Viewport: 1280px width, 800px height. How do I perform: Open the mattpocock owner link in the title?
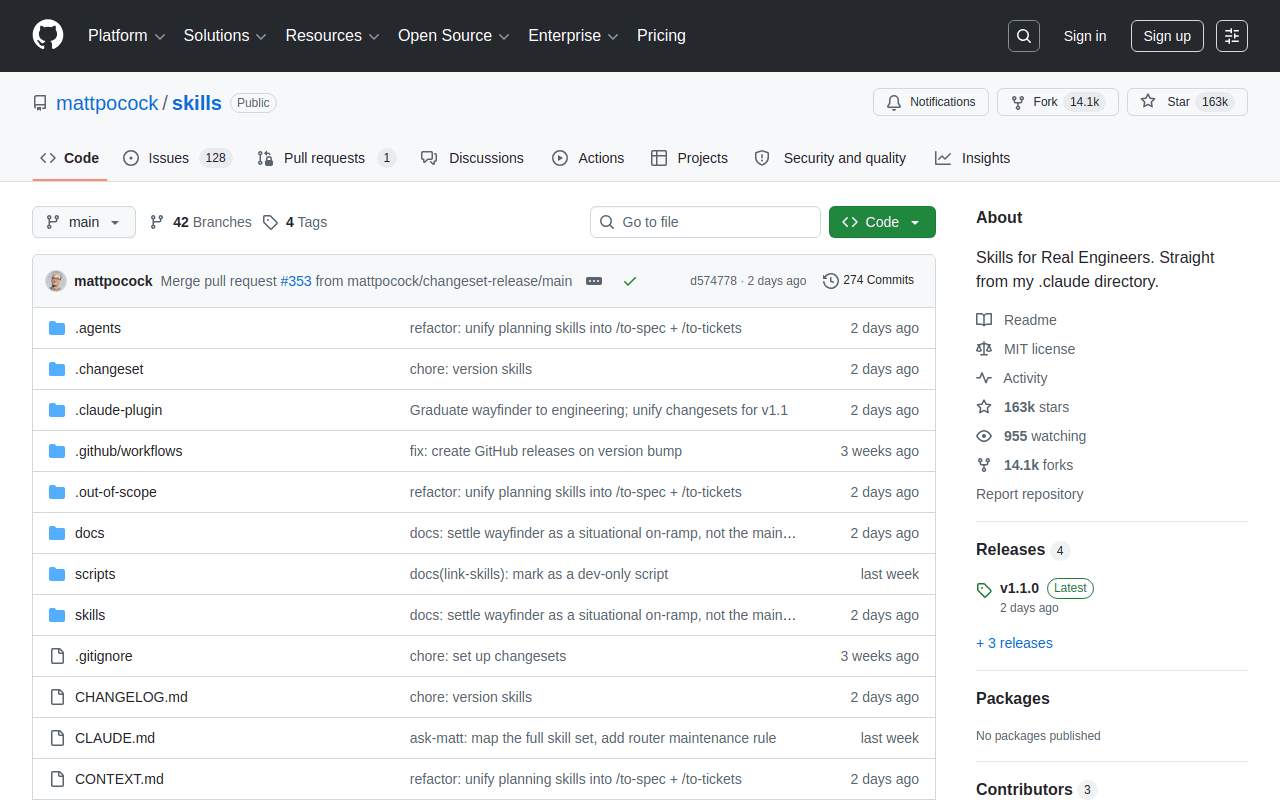pos(107,103)
